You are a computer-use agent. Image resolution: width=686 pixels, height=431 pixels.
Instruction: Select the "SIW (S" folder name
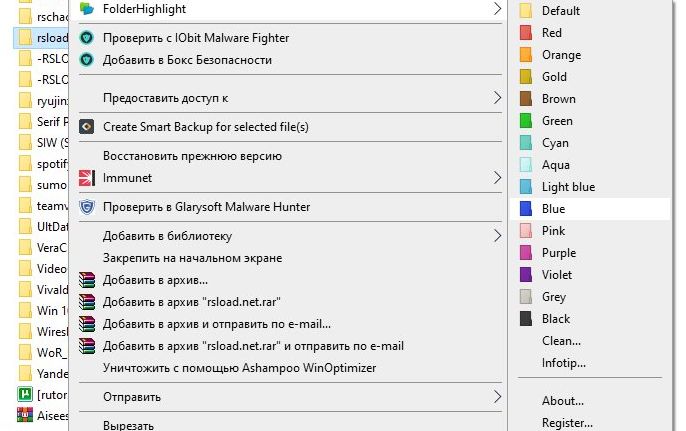pos(53,143)
